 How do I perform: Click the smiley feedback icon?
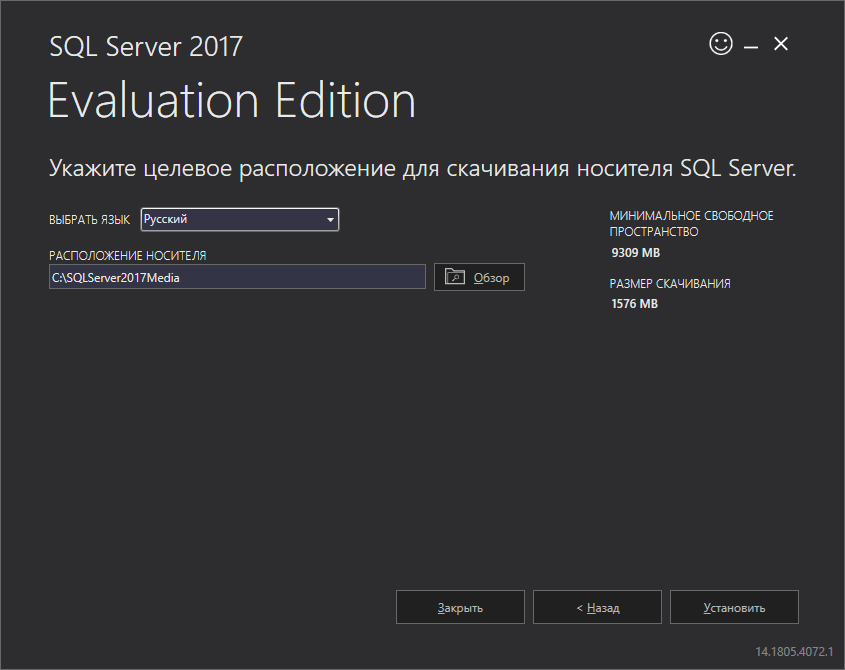[x=720, y=44]
